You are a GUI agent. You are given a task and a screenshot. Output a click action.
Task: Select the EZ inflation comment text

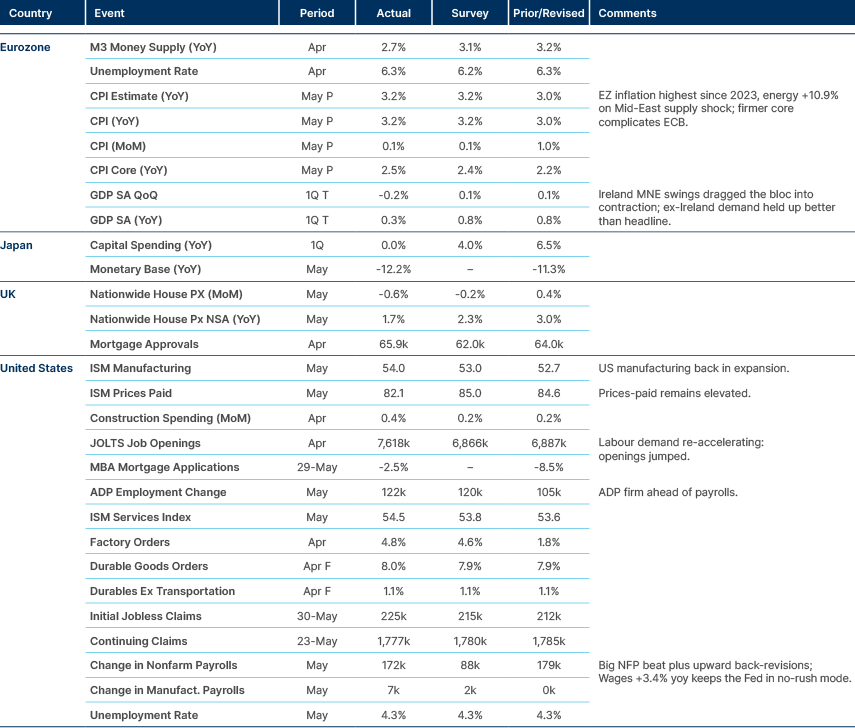tap(718, 109)
